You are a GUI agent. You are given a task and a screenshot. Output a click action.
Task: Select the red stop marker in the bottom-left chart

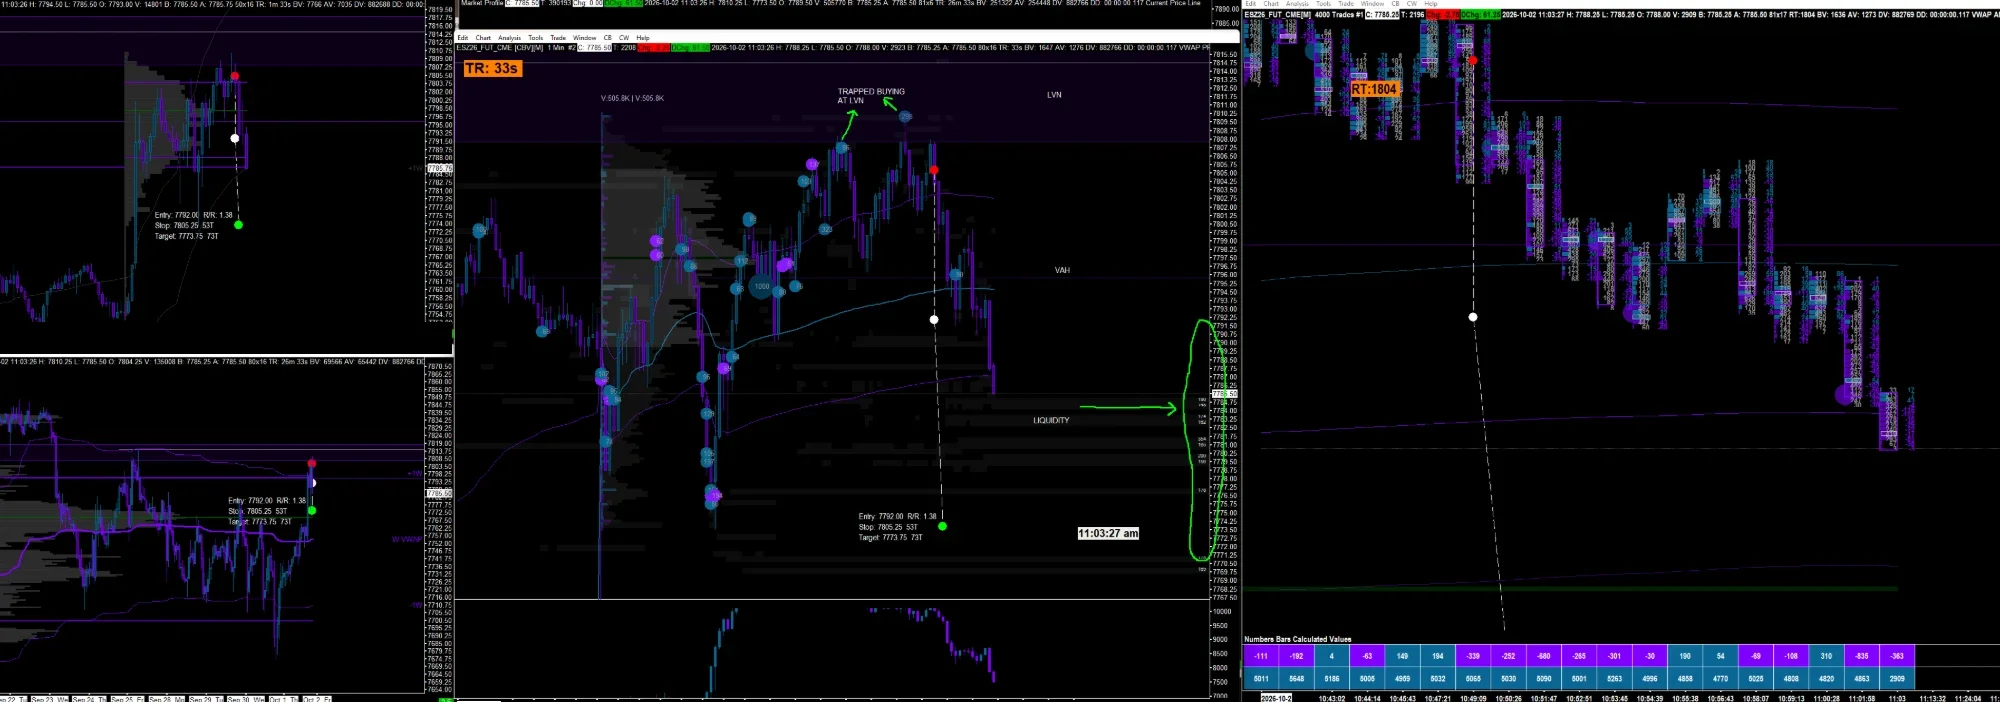pyautogui.click(x=312, y=463)
